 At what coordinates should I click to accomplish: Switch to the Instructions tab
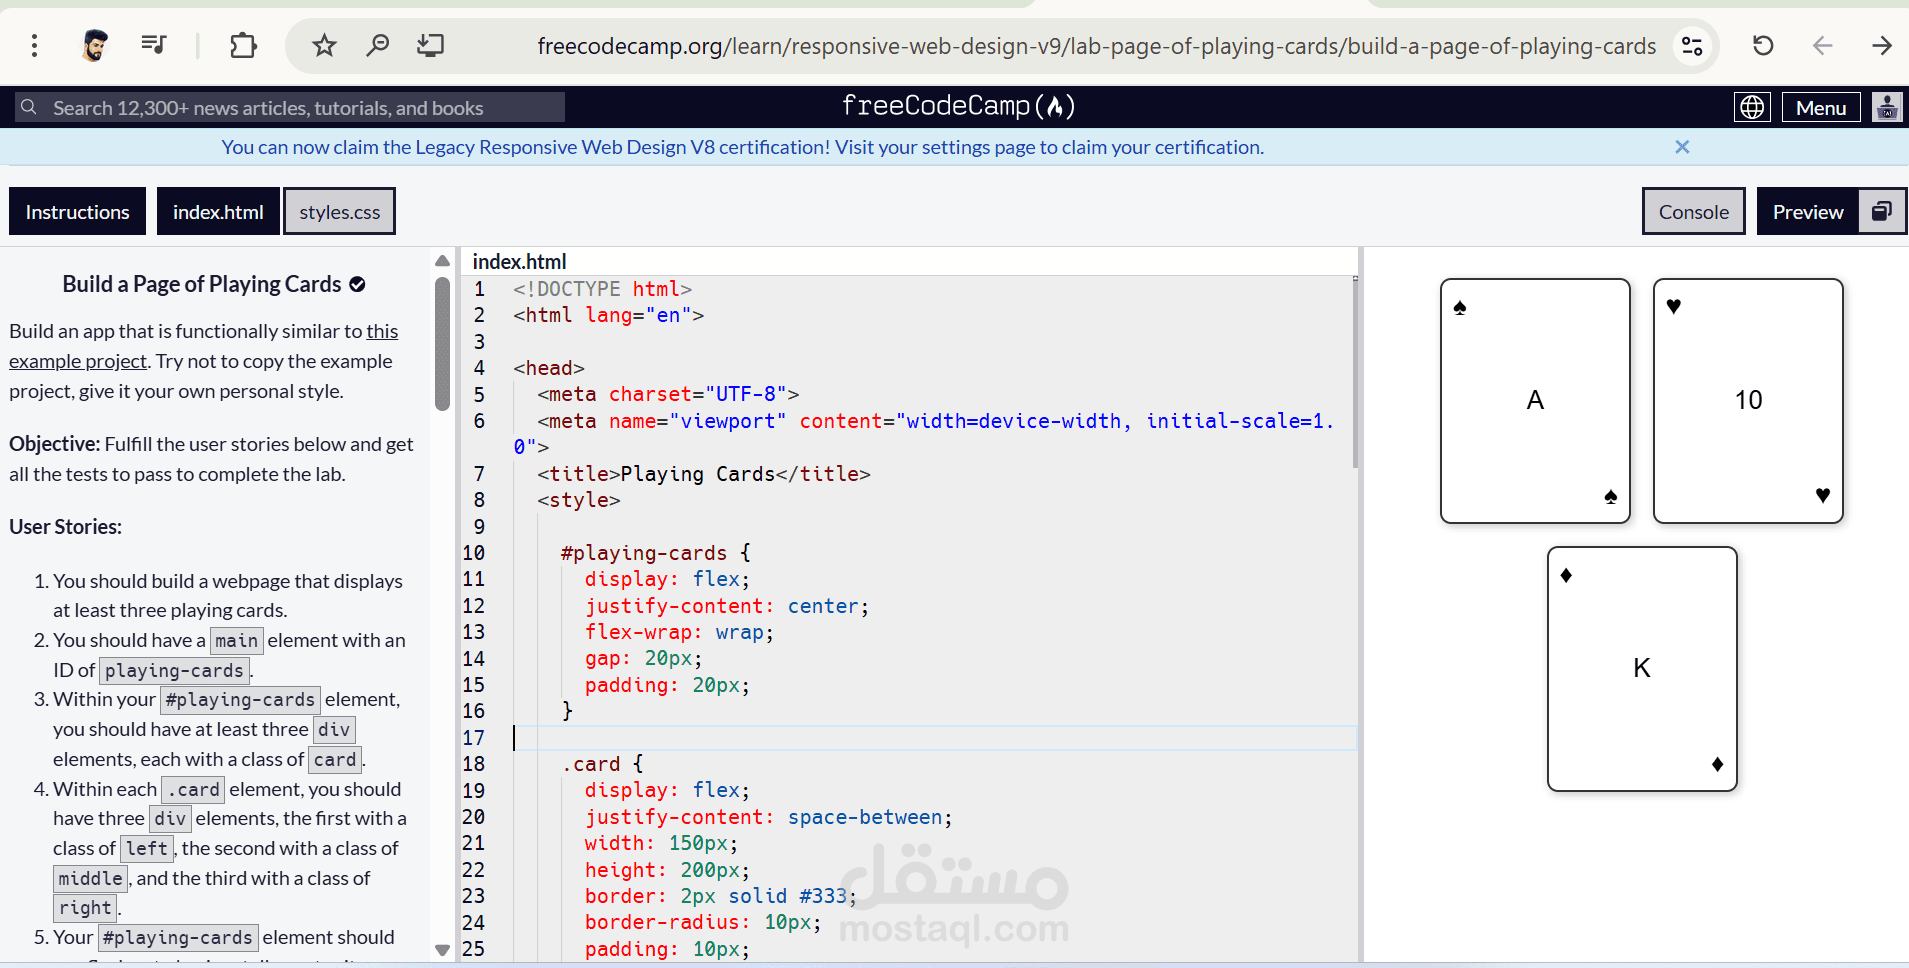coord(77,212)
